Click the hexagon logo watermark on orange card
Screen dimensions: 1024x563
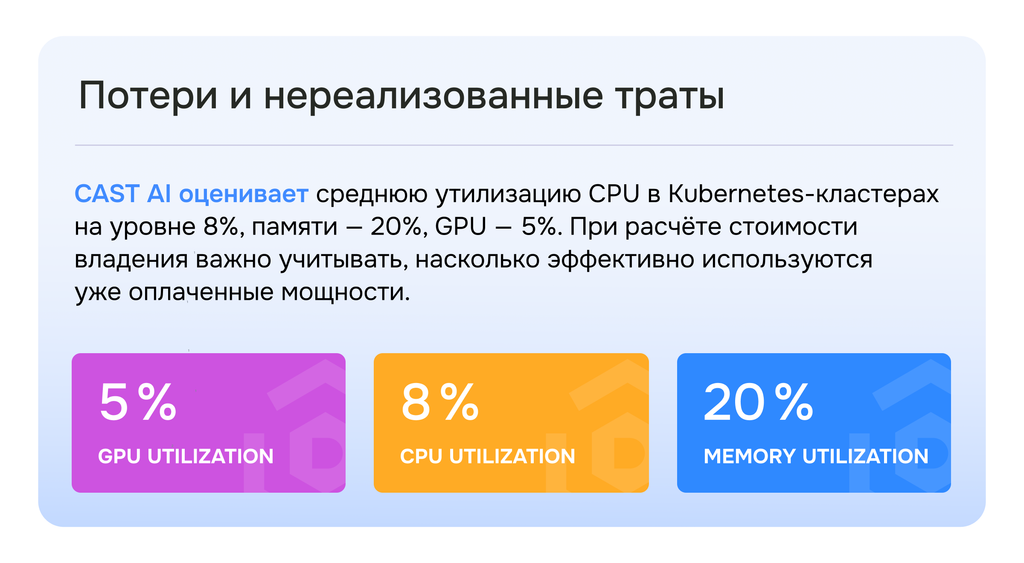620,452
